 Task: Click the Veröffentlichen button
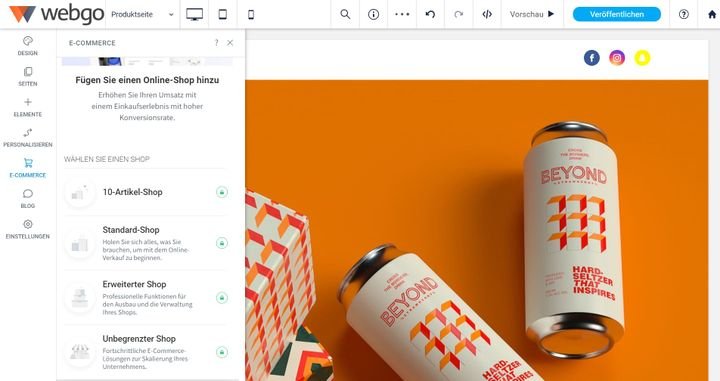point(617,14)
